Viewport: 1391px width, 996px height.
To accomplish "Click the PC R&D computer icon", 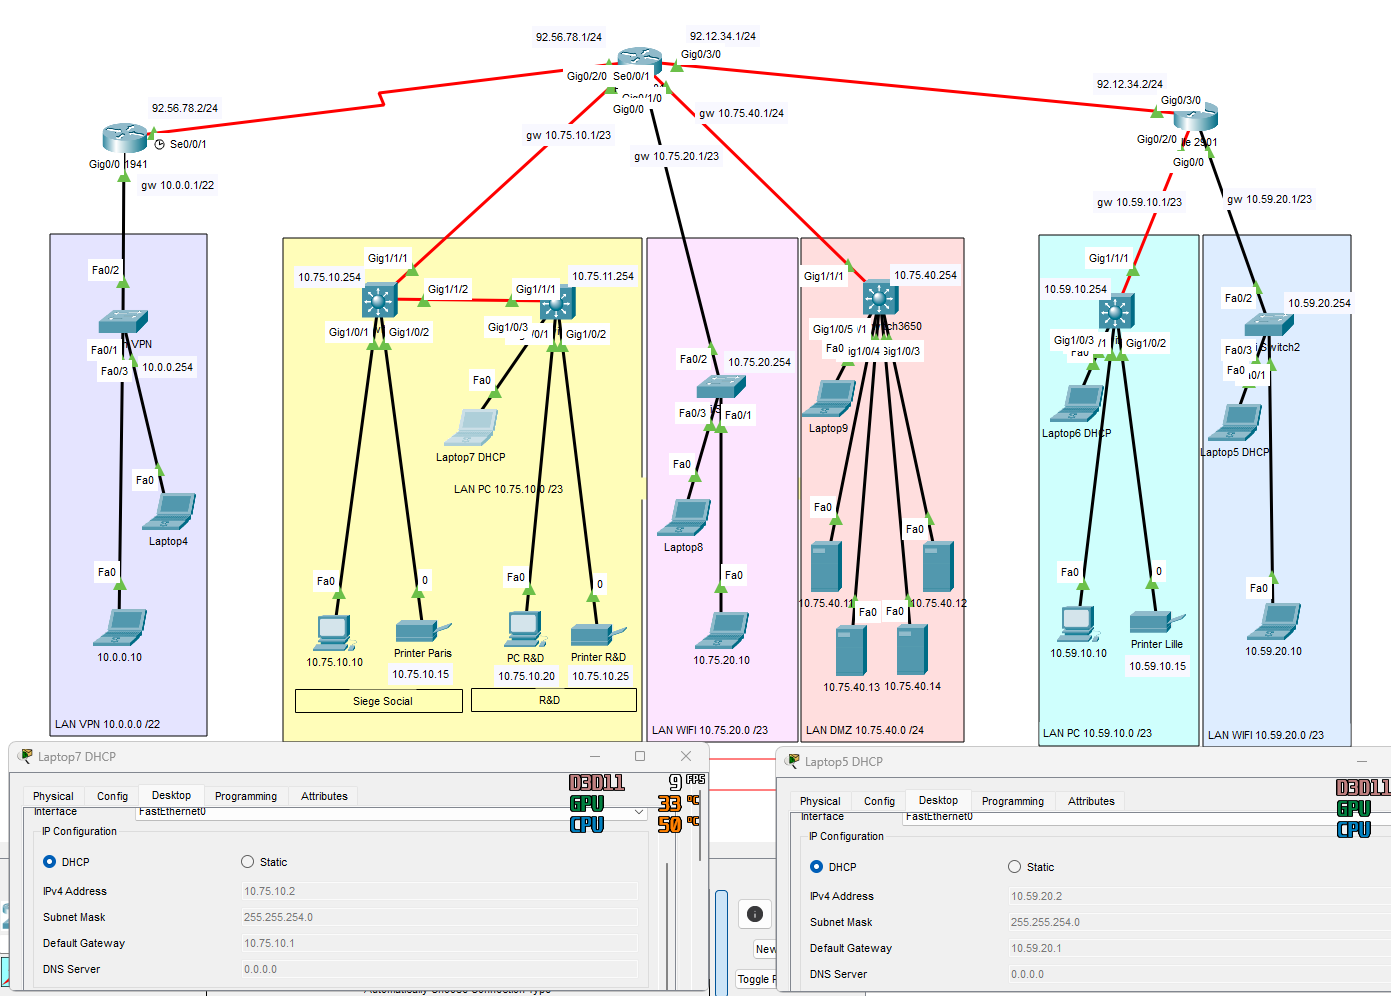I will [x=525, y=628].
